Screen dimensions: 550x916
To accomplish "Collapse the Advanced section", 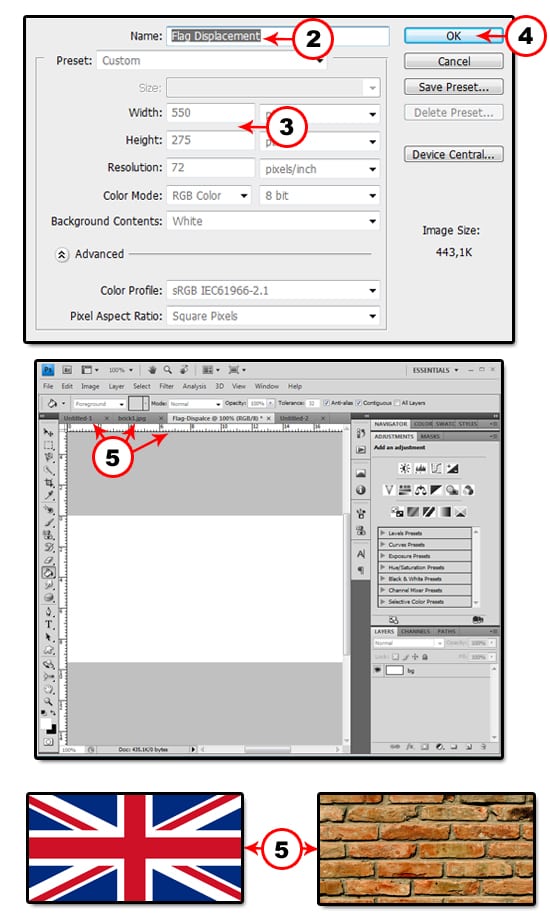I will click(62, 255).
